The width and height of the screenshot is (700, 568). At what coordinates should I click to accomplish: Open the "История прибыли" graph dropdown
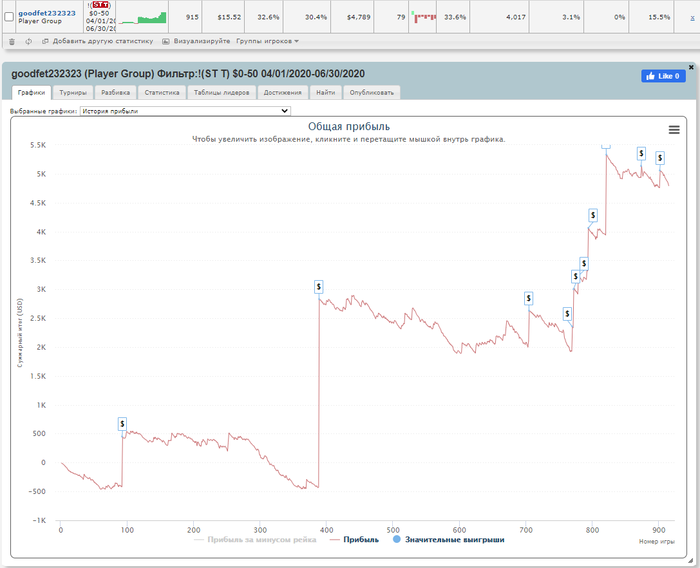185,111
